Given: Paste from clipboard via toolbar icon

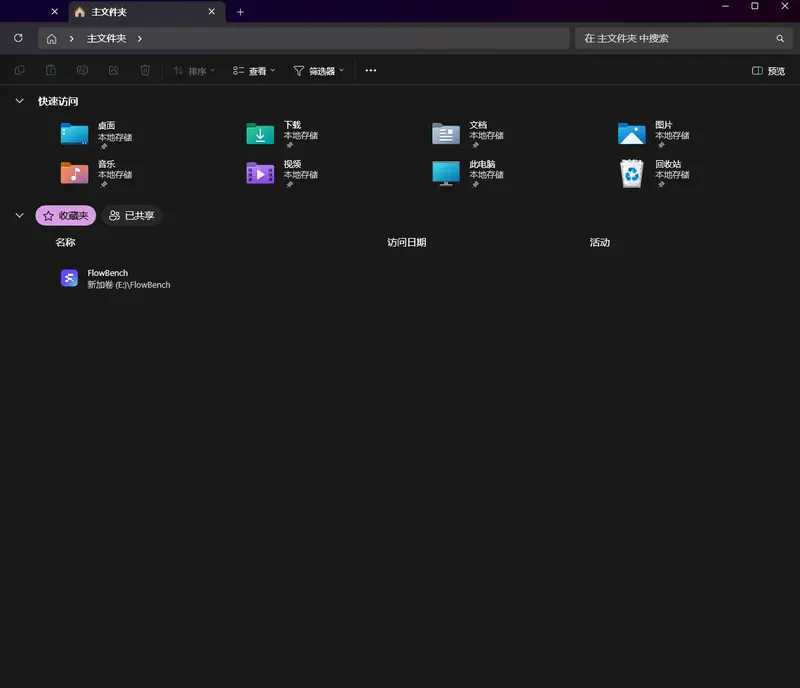Looking at the screenshot, I should 50,70.
